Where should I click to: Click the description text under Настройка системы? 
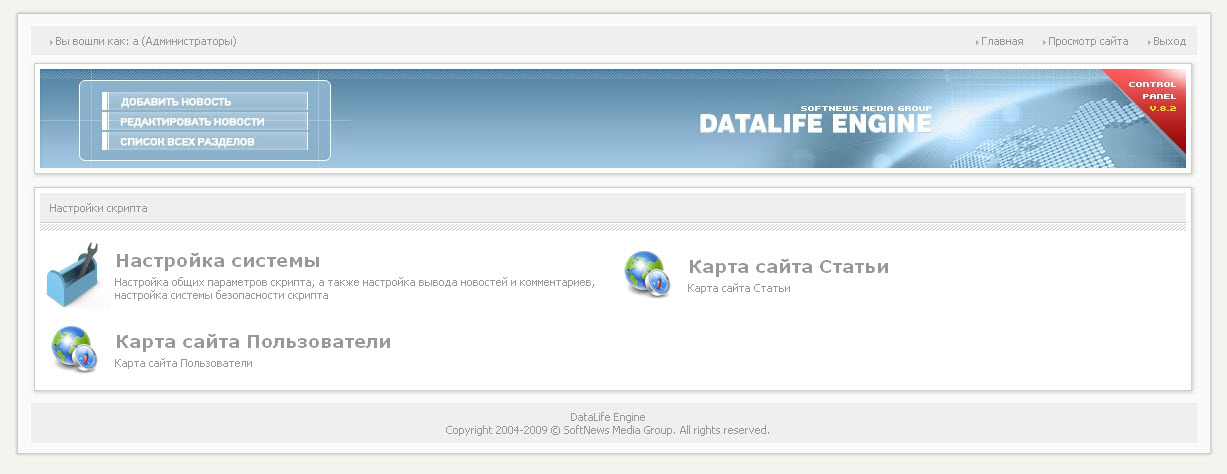(355, 289)
